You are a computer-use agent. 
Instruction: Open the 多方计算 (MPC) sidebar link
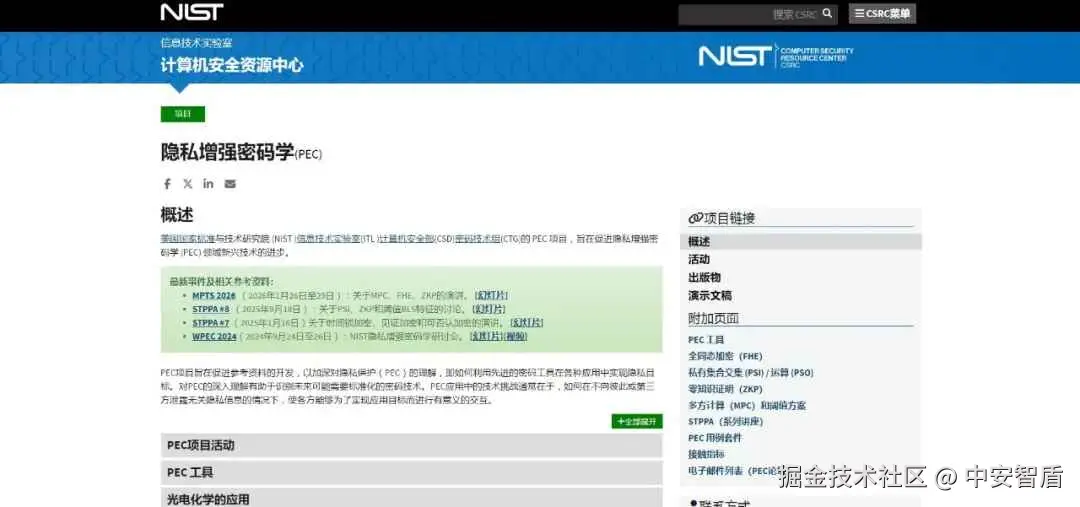747,406
